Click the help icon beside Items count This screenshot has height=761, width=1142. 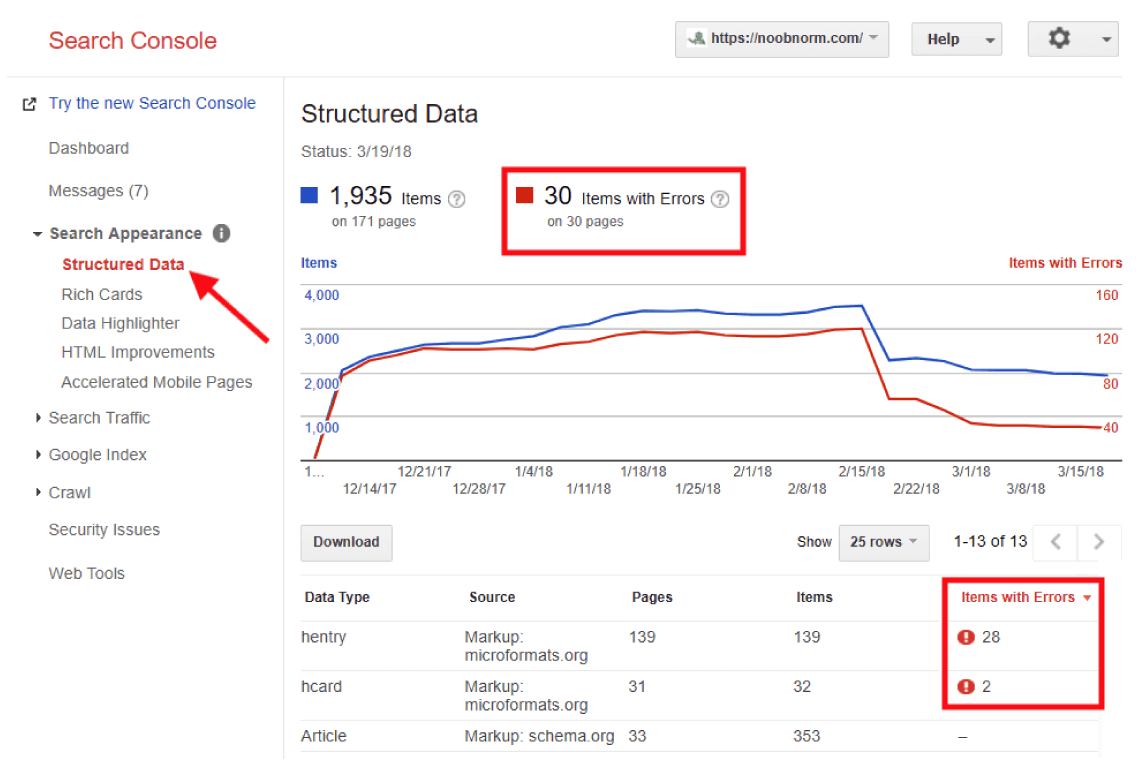pos(457,199)
